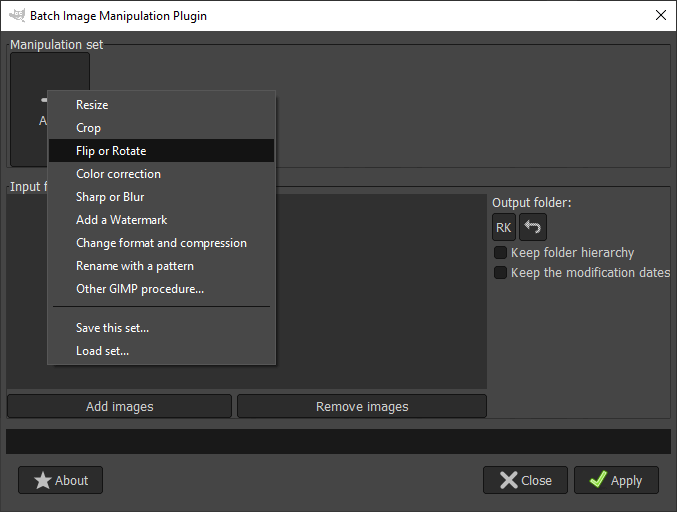Choose Load set menu item

coord(161,351)
